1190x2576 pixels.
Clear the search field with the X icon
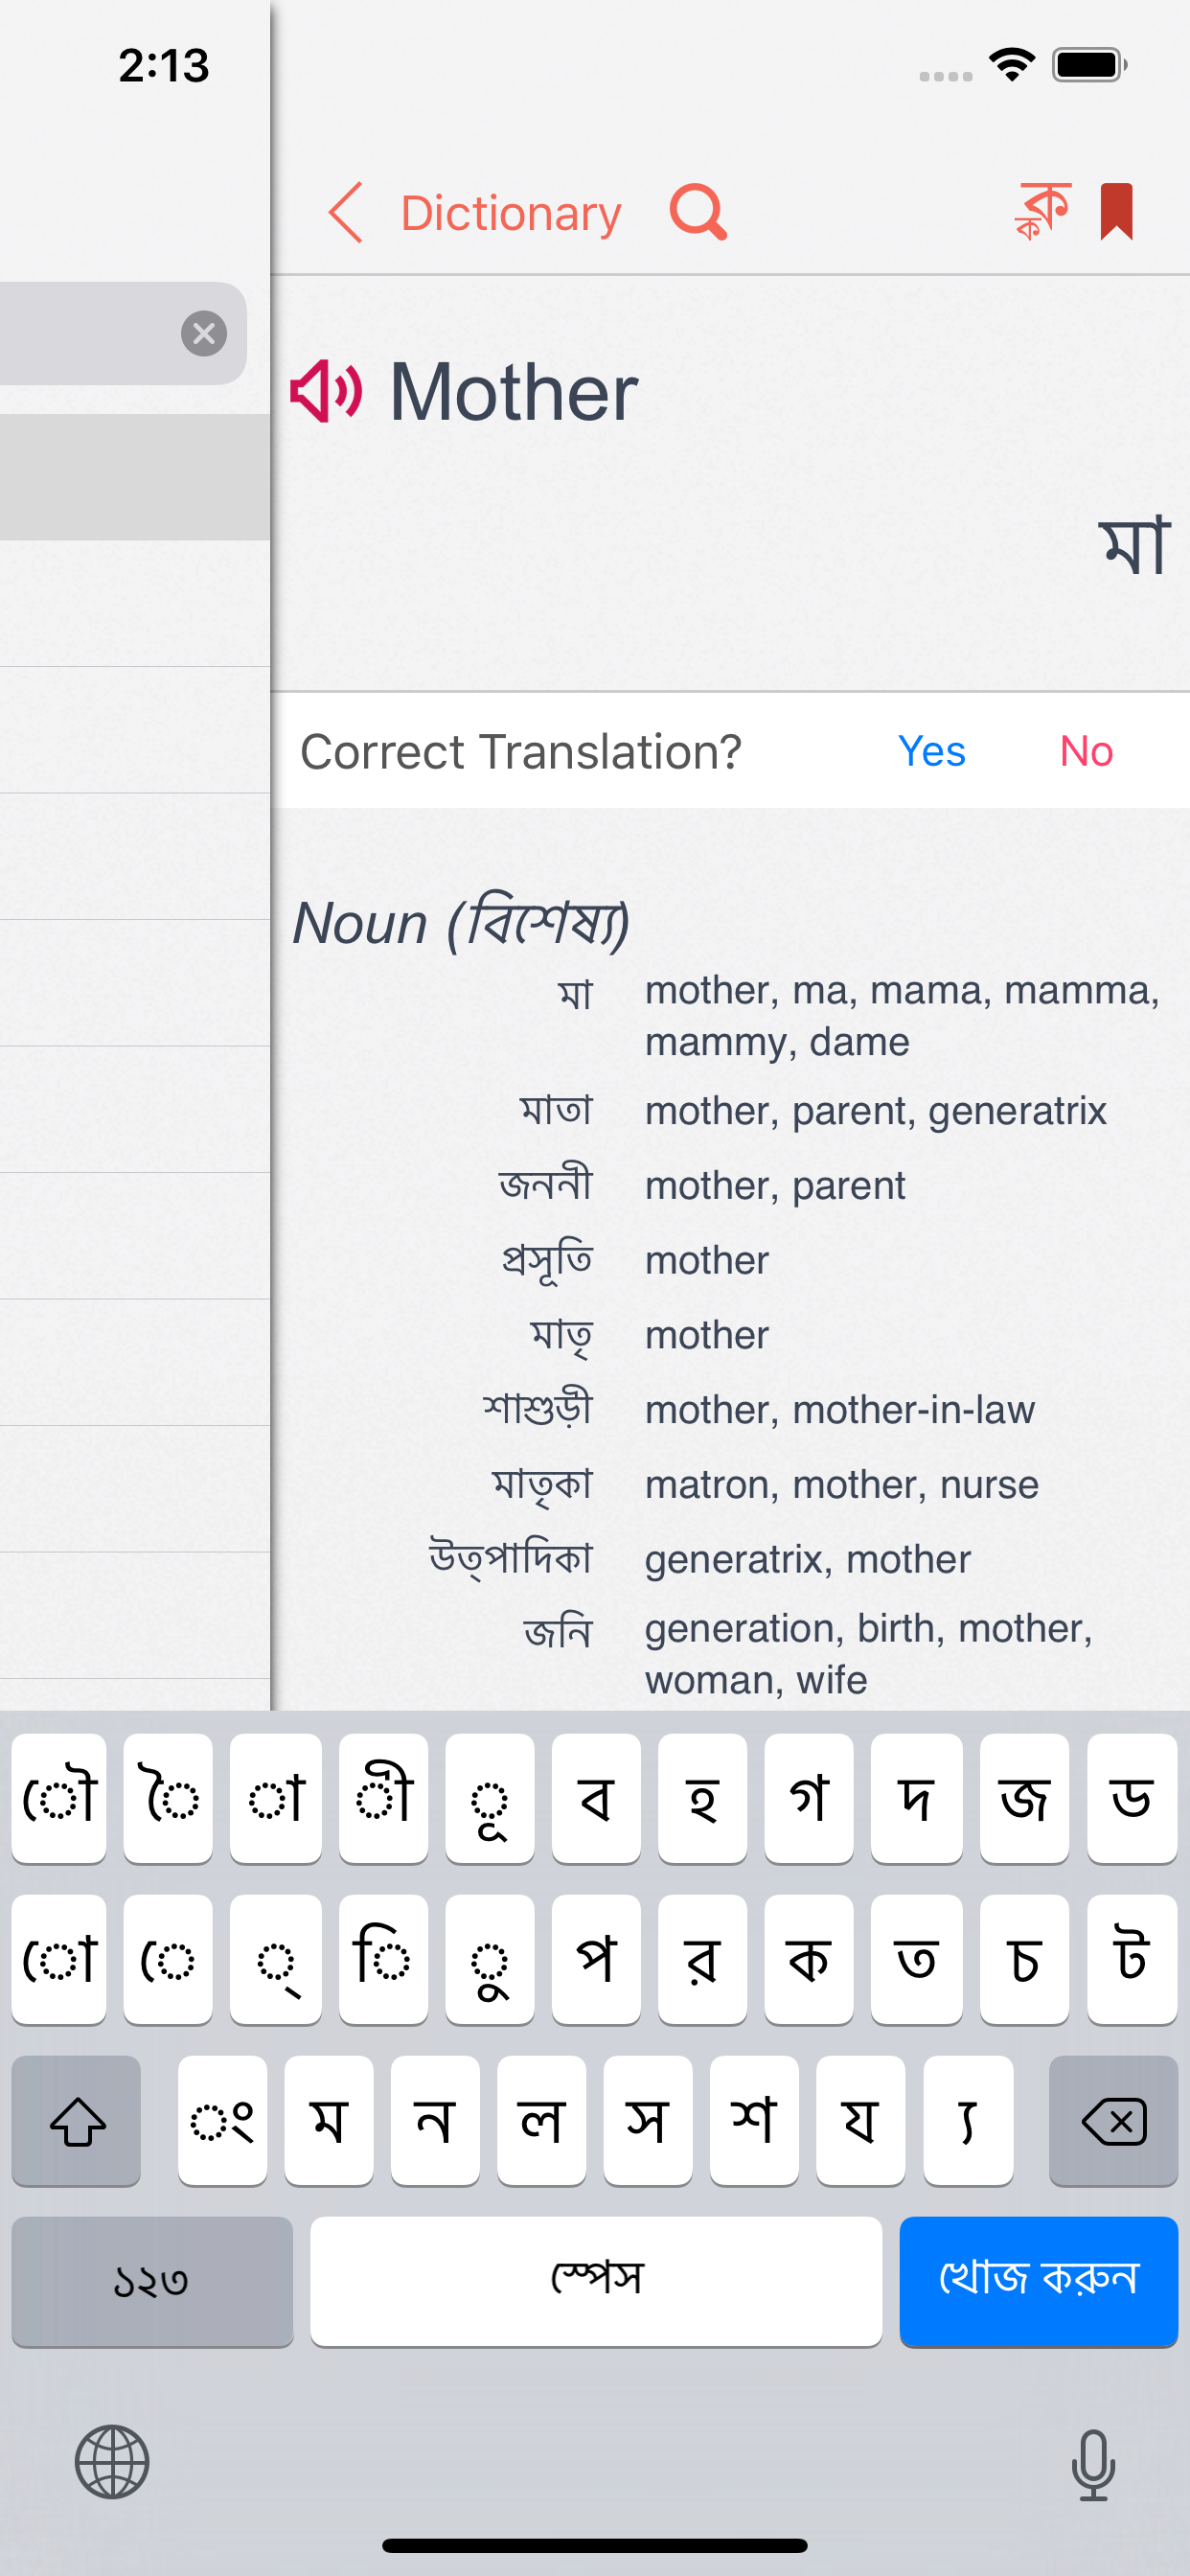click(x=204, y=333)
